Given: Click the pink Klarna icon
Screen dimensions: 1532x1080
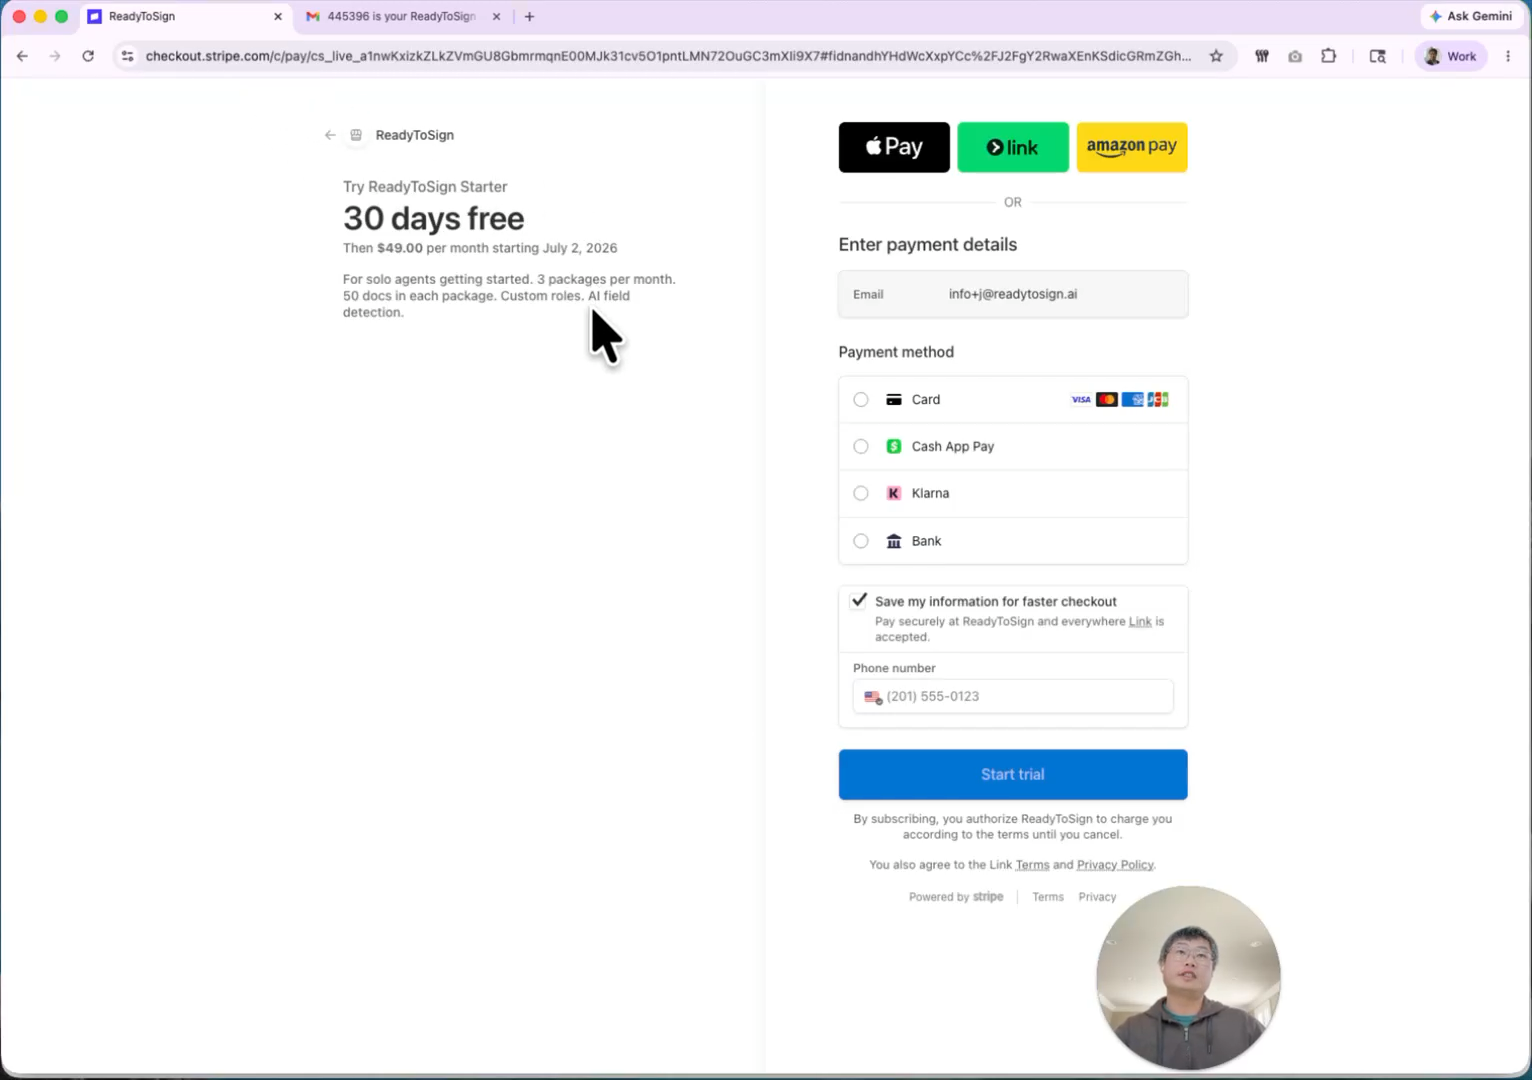Looking at the screenshot, I should coord(894,493).
